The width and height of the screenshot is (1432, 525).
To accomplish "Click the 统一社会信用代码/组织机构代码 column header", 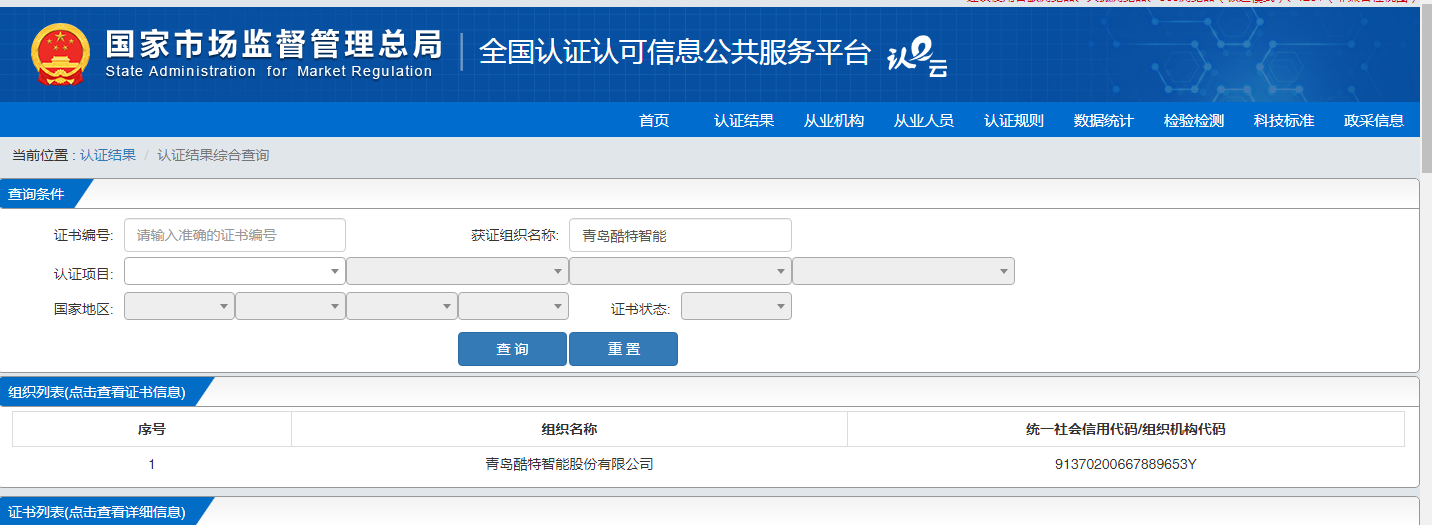I will tap(1126, 429).
